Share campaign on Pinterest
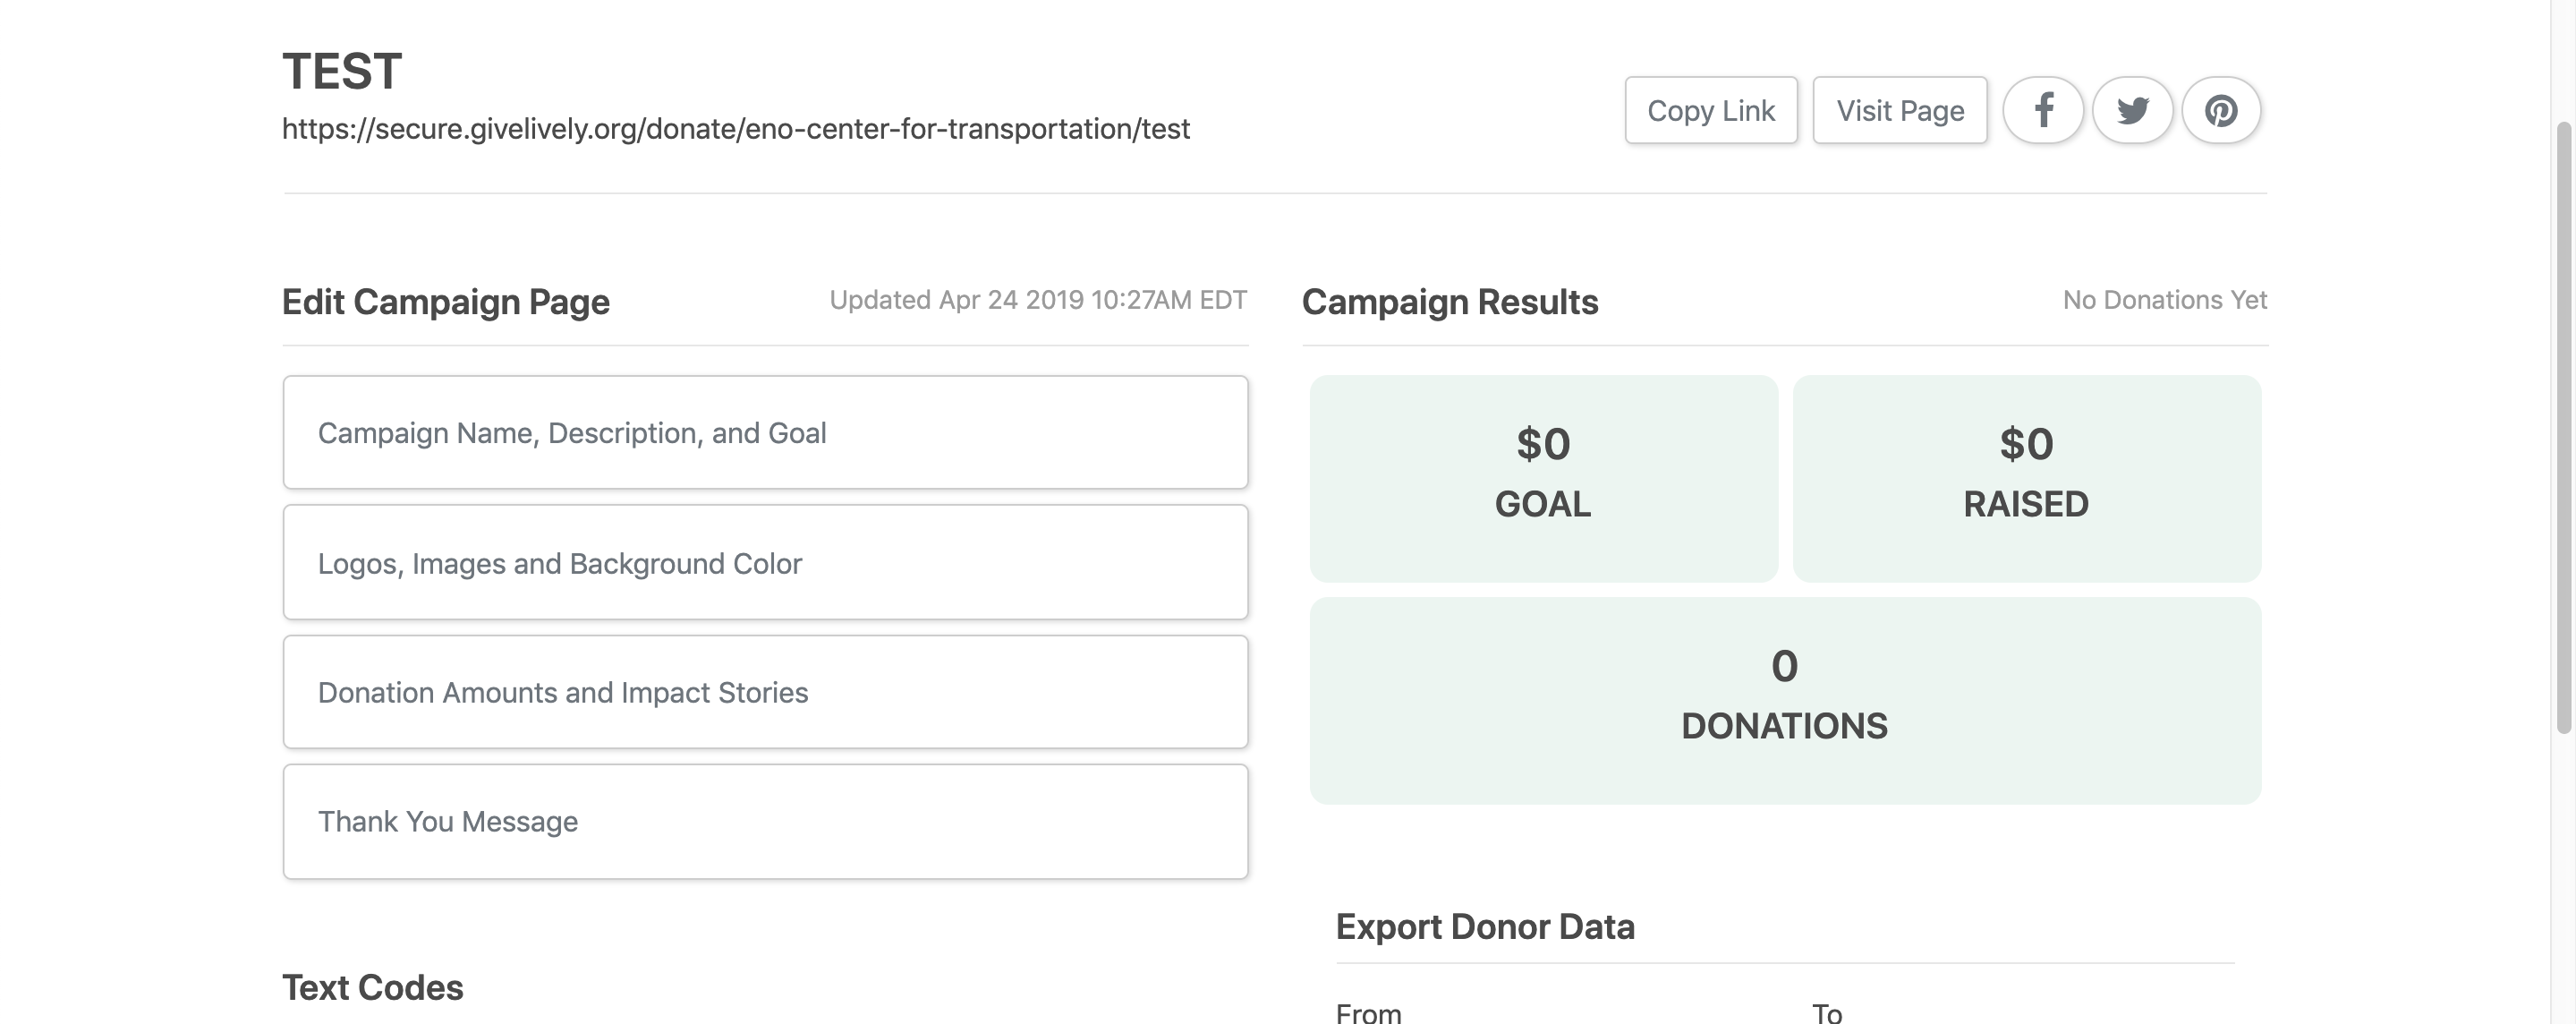 coord(2221,110)
